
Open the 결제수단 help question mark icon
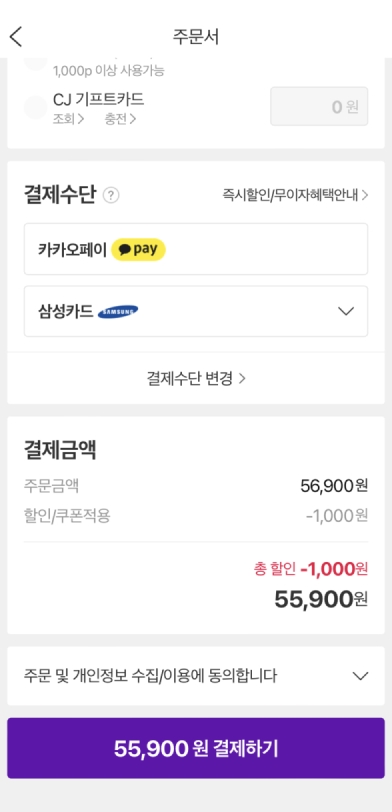pyautogui.click(x=111, y=195)
